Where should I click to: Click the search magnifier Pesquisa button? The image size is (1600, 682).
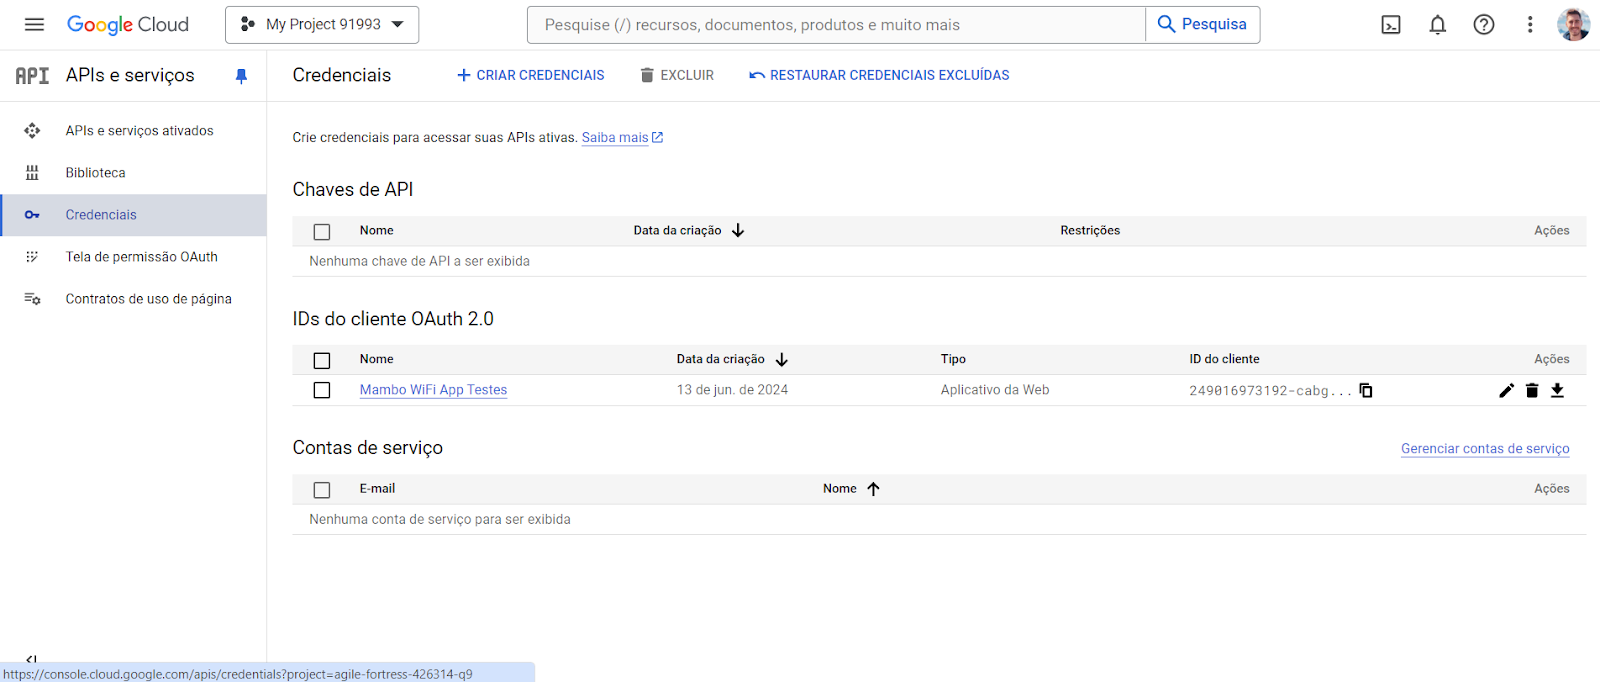tap(1202, 25)
